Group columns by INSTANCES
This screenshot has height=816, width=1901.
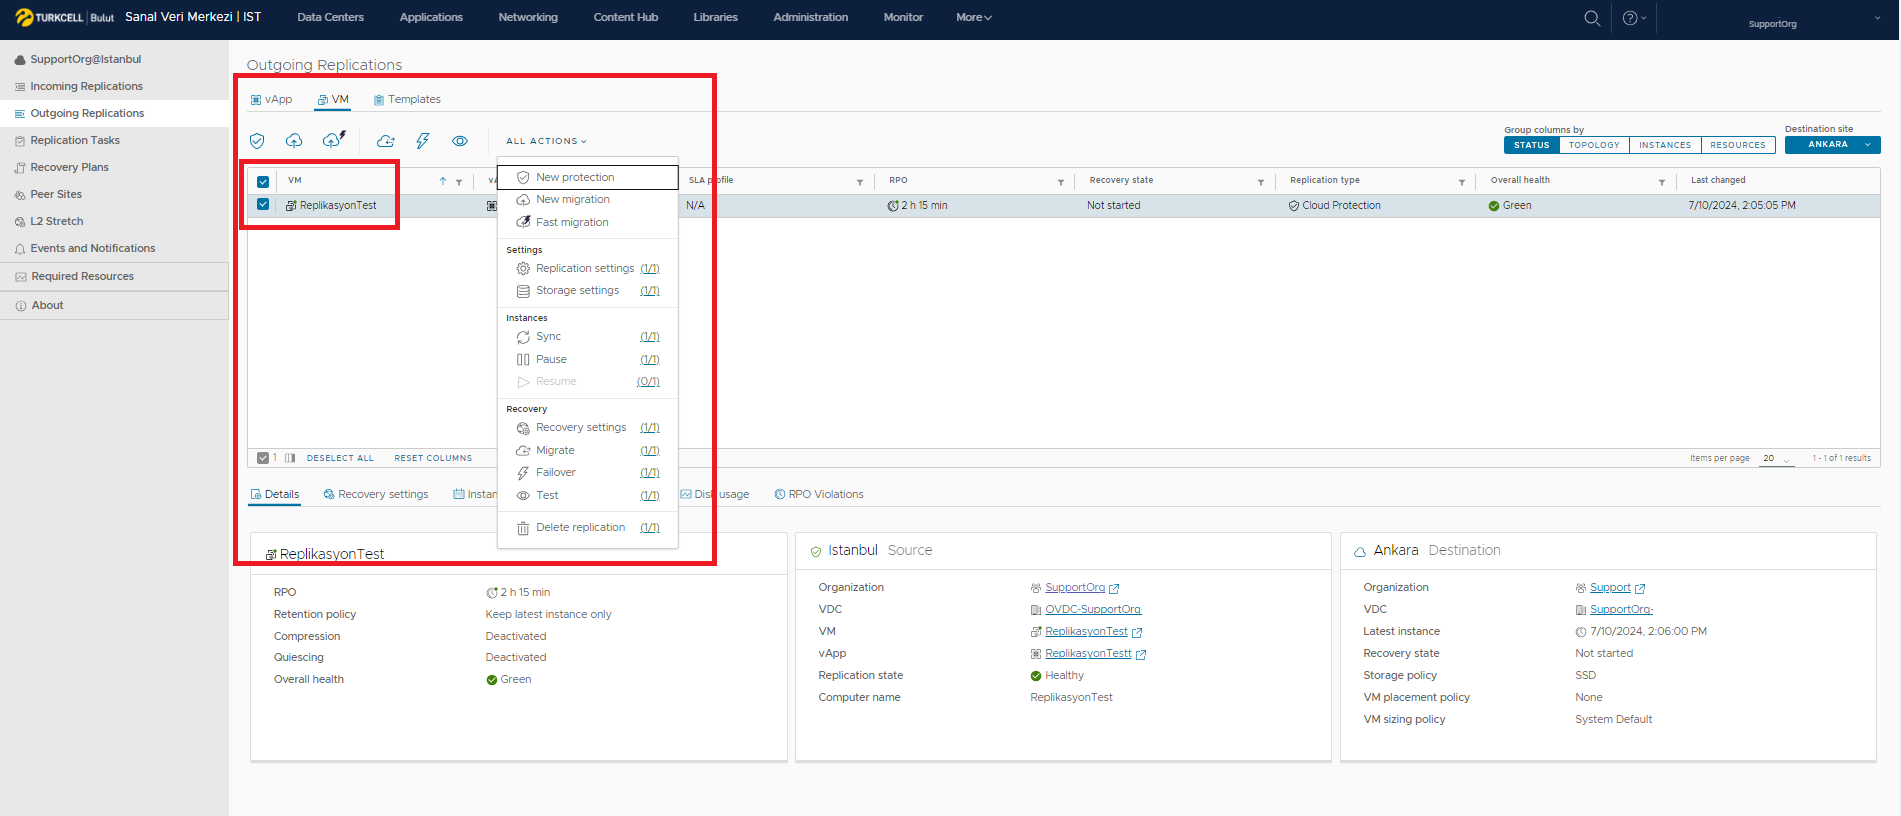tap(1665, 145)
